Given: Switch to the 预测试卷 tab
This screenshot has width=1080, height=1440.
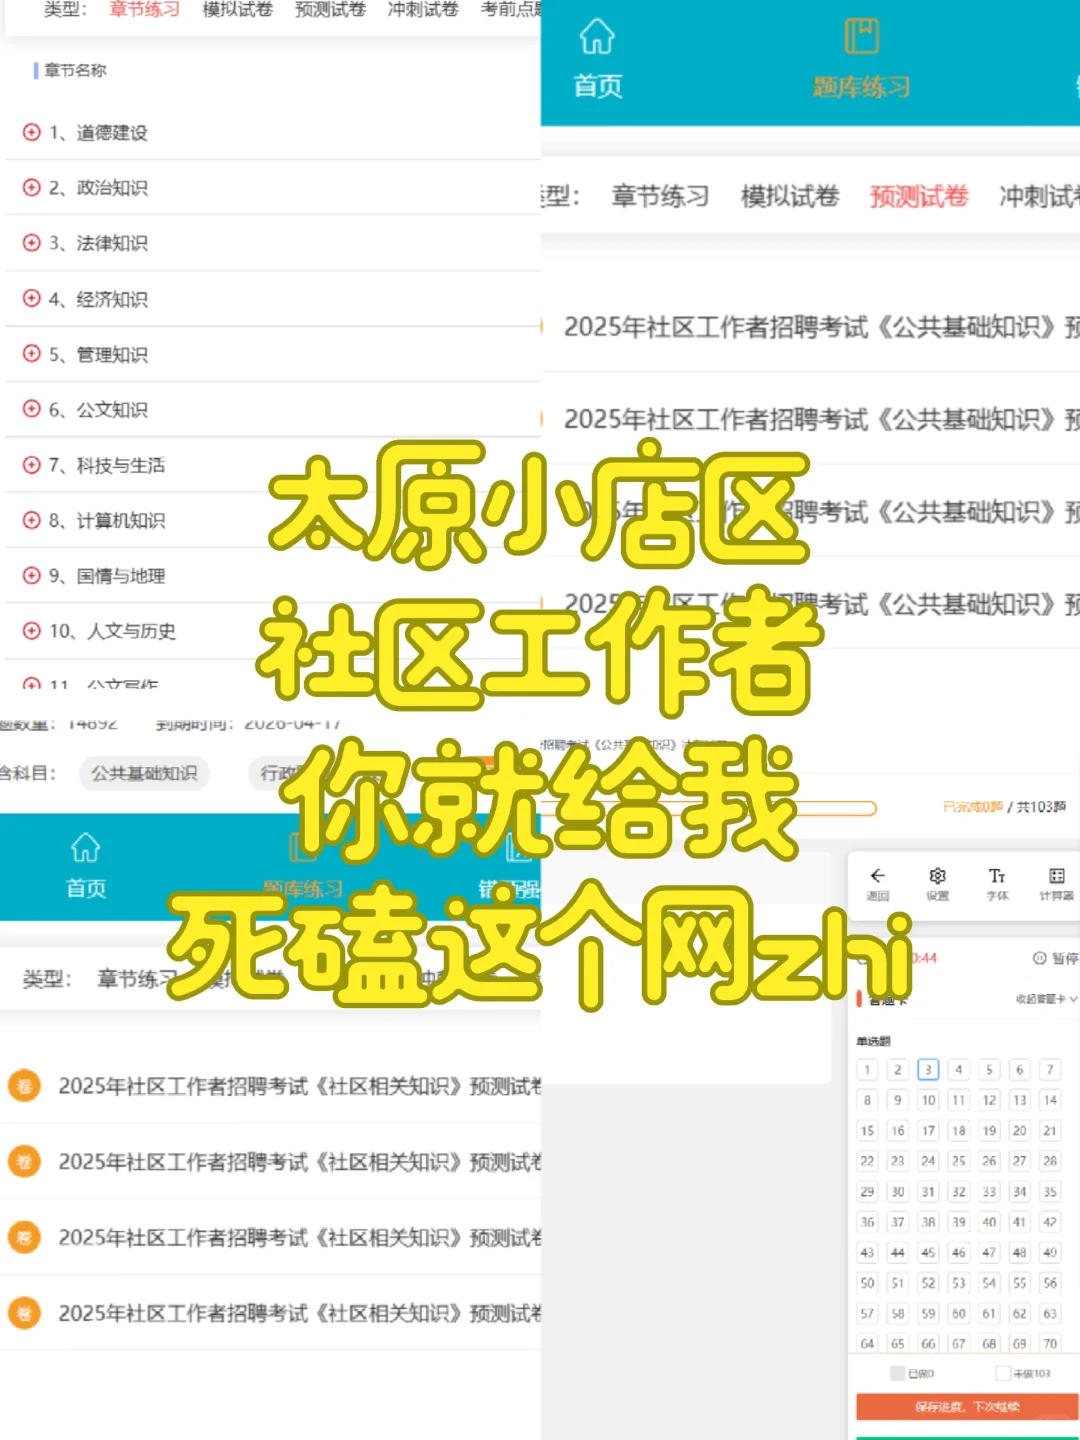Looking at the screenshot, I should (x=918, y=197).
